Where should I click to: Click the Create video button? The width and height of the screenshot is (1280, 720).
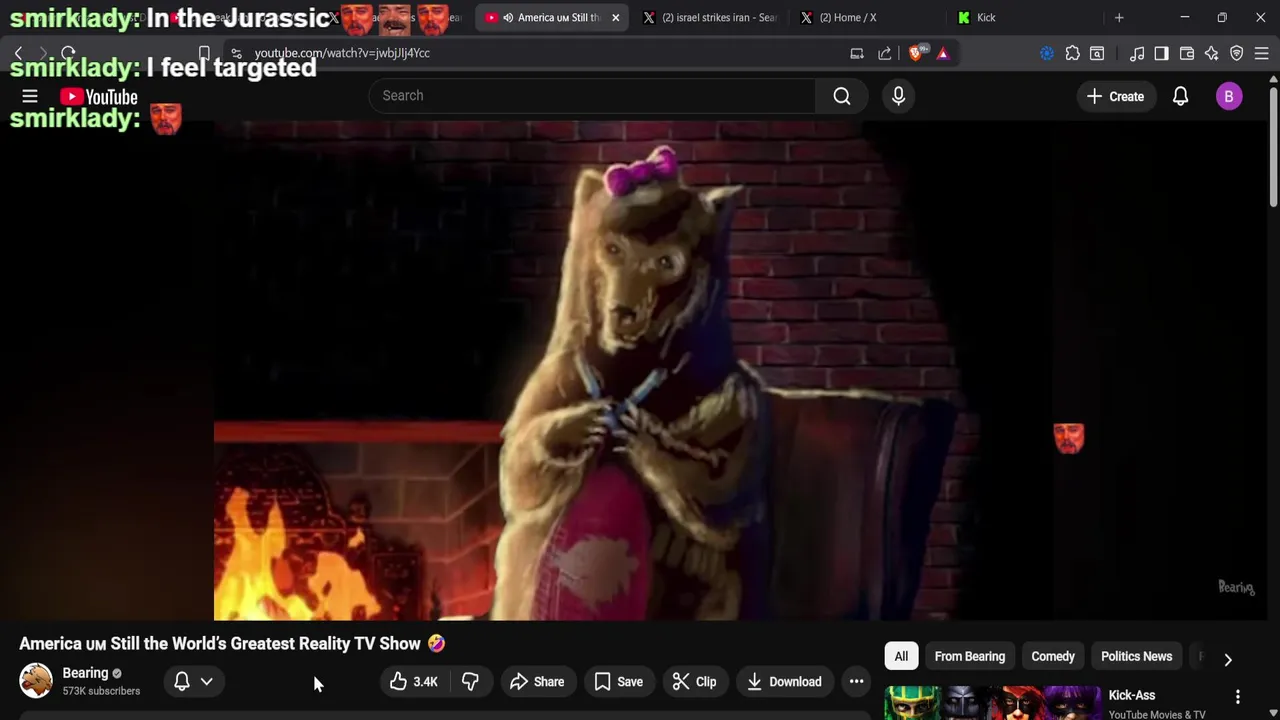pos(1115,96)
